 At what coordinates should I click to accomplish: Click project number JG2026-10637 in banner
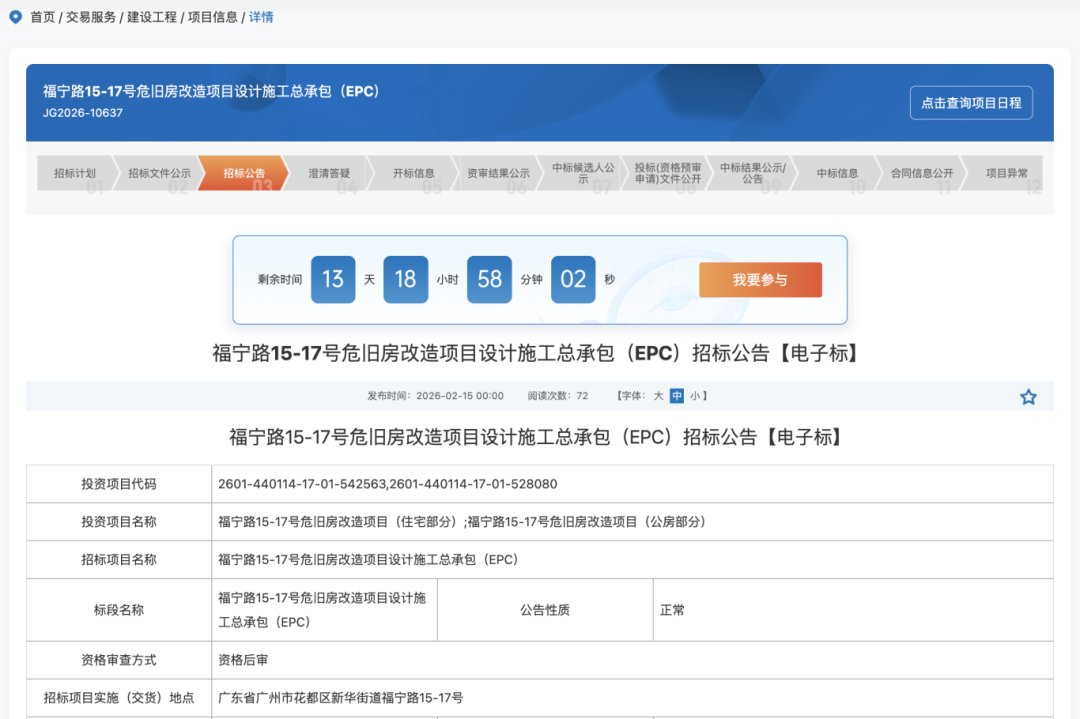83,113
